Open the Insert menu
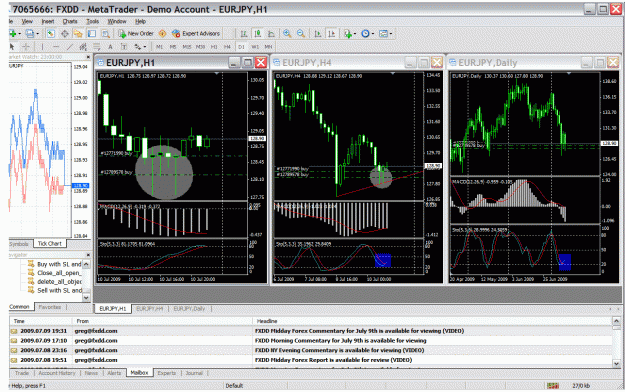Screen dimensions: 625x392 (x=48, y=22)
